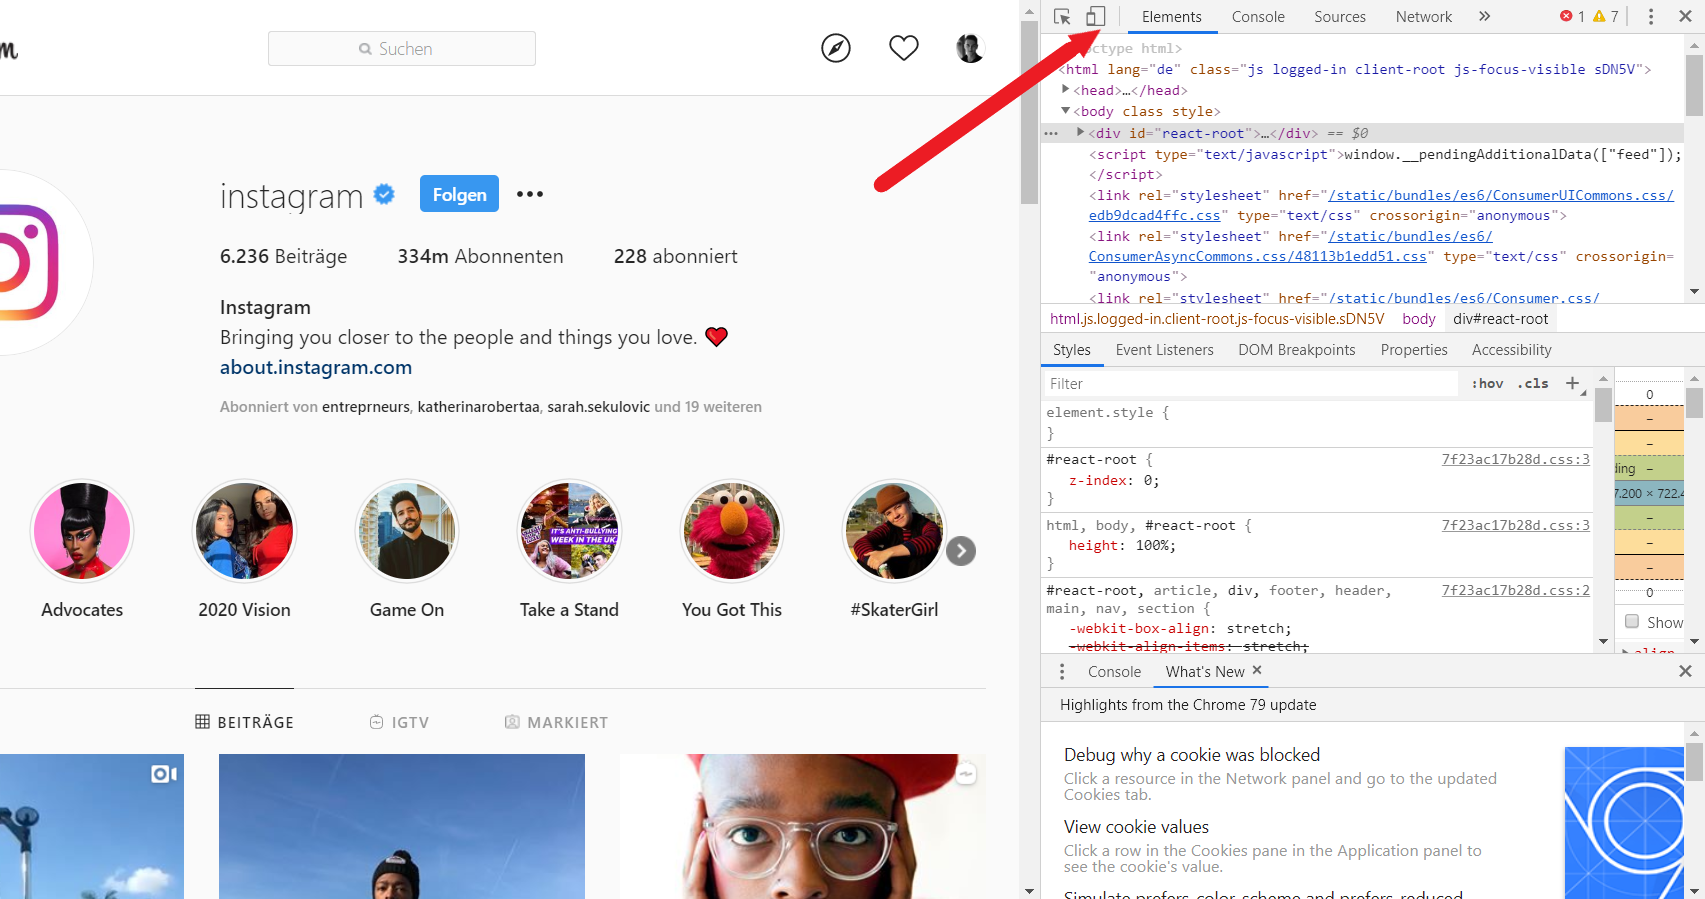Open the drawer three-dot menu

(x=1062, y=672)
